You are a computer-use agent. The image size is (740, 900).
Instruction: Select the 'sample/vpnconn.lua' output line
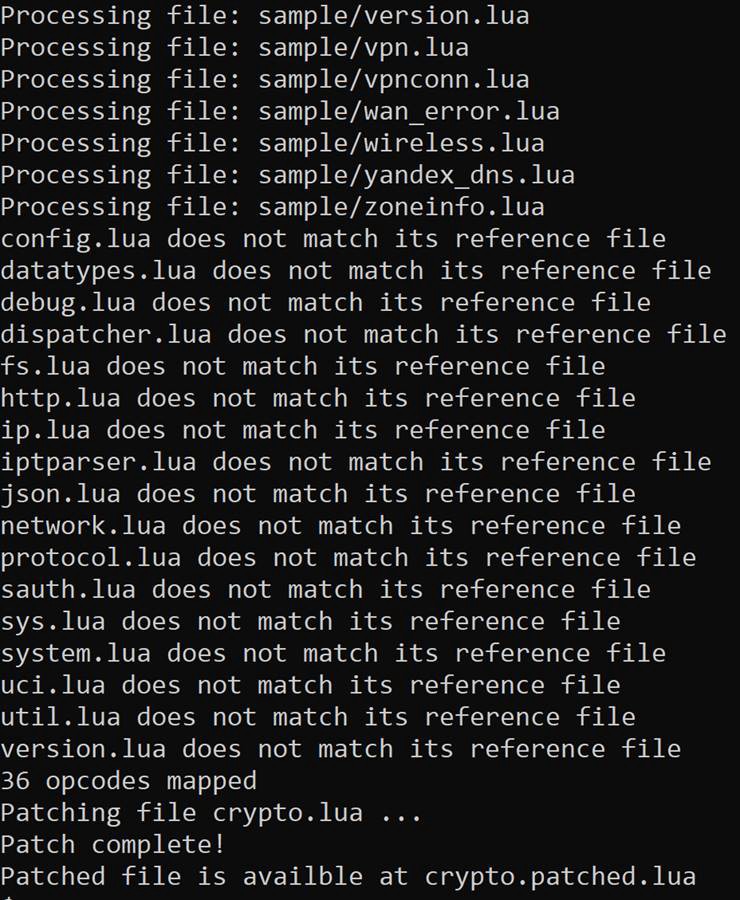click(x=265, y=79)
